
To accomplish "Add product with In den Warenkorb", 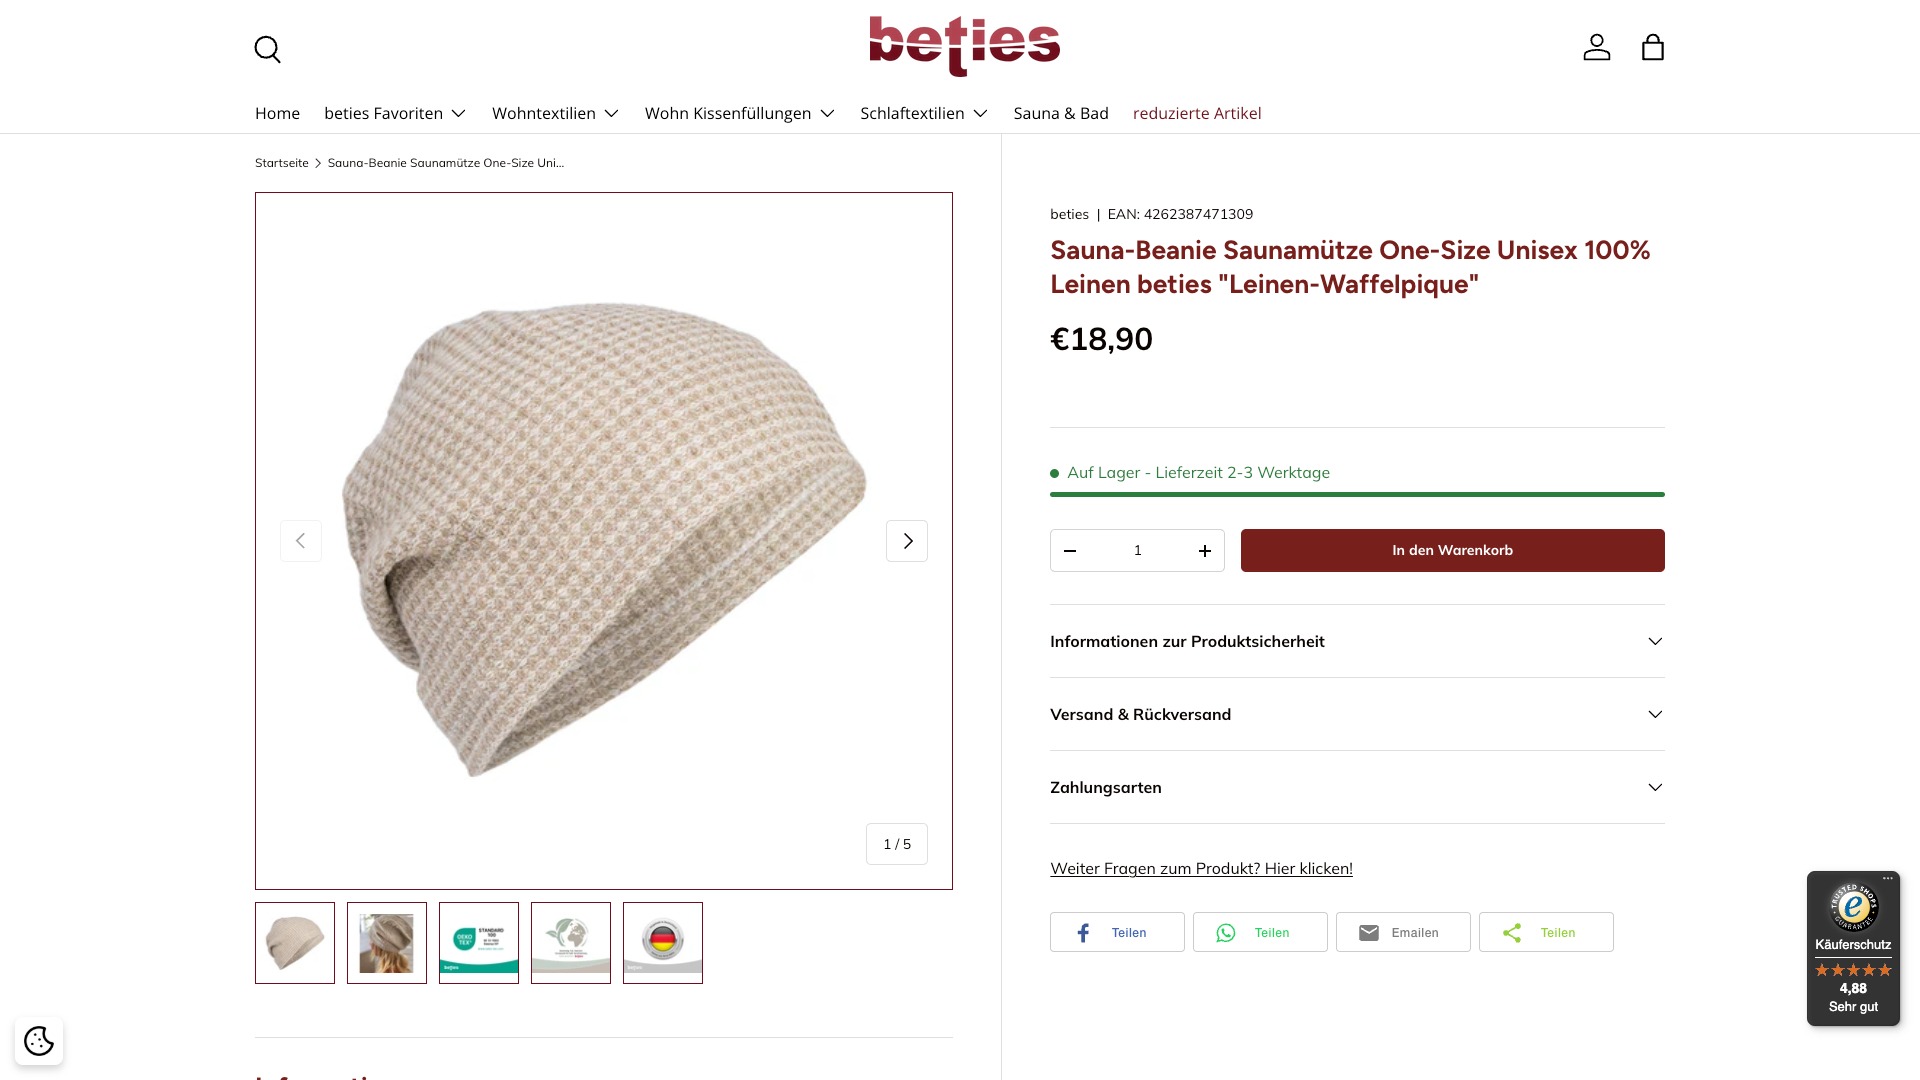I will pos(1452,551).
